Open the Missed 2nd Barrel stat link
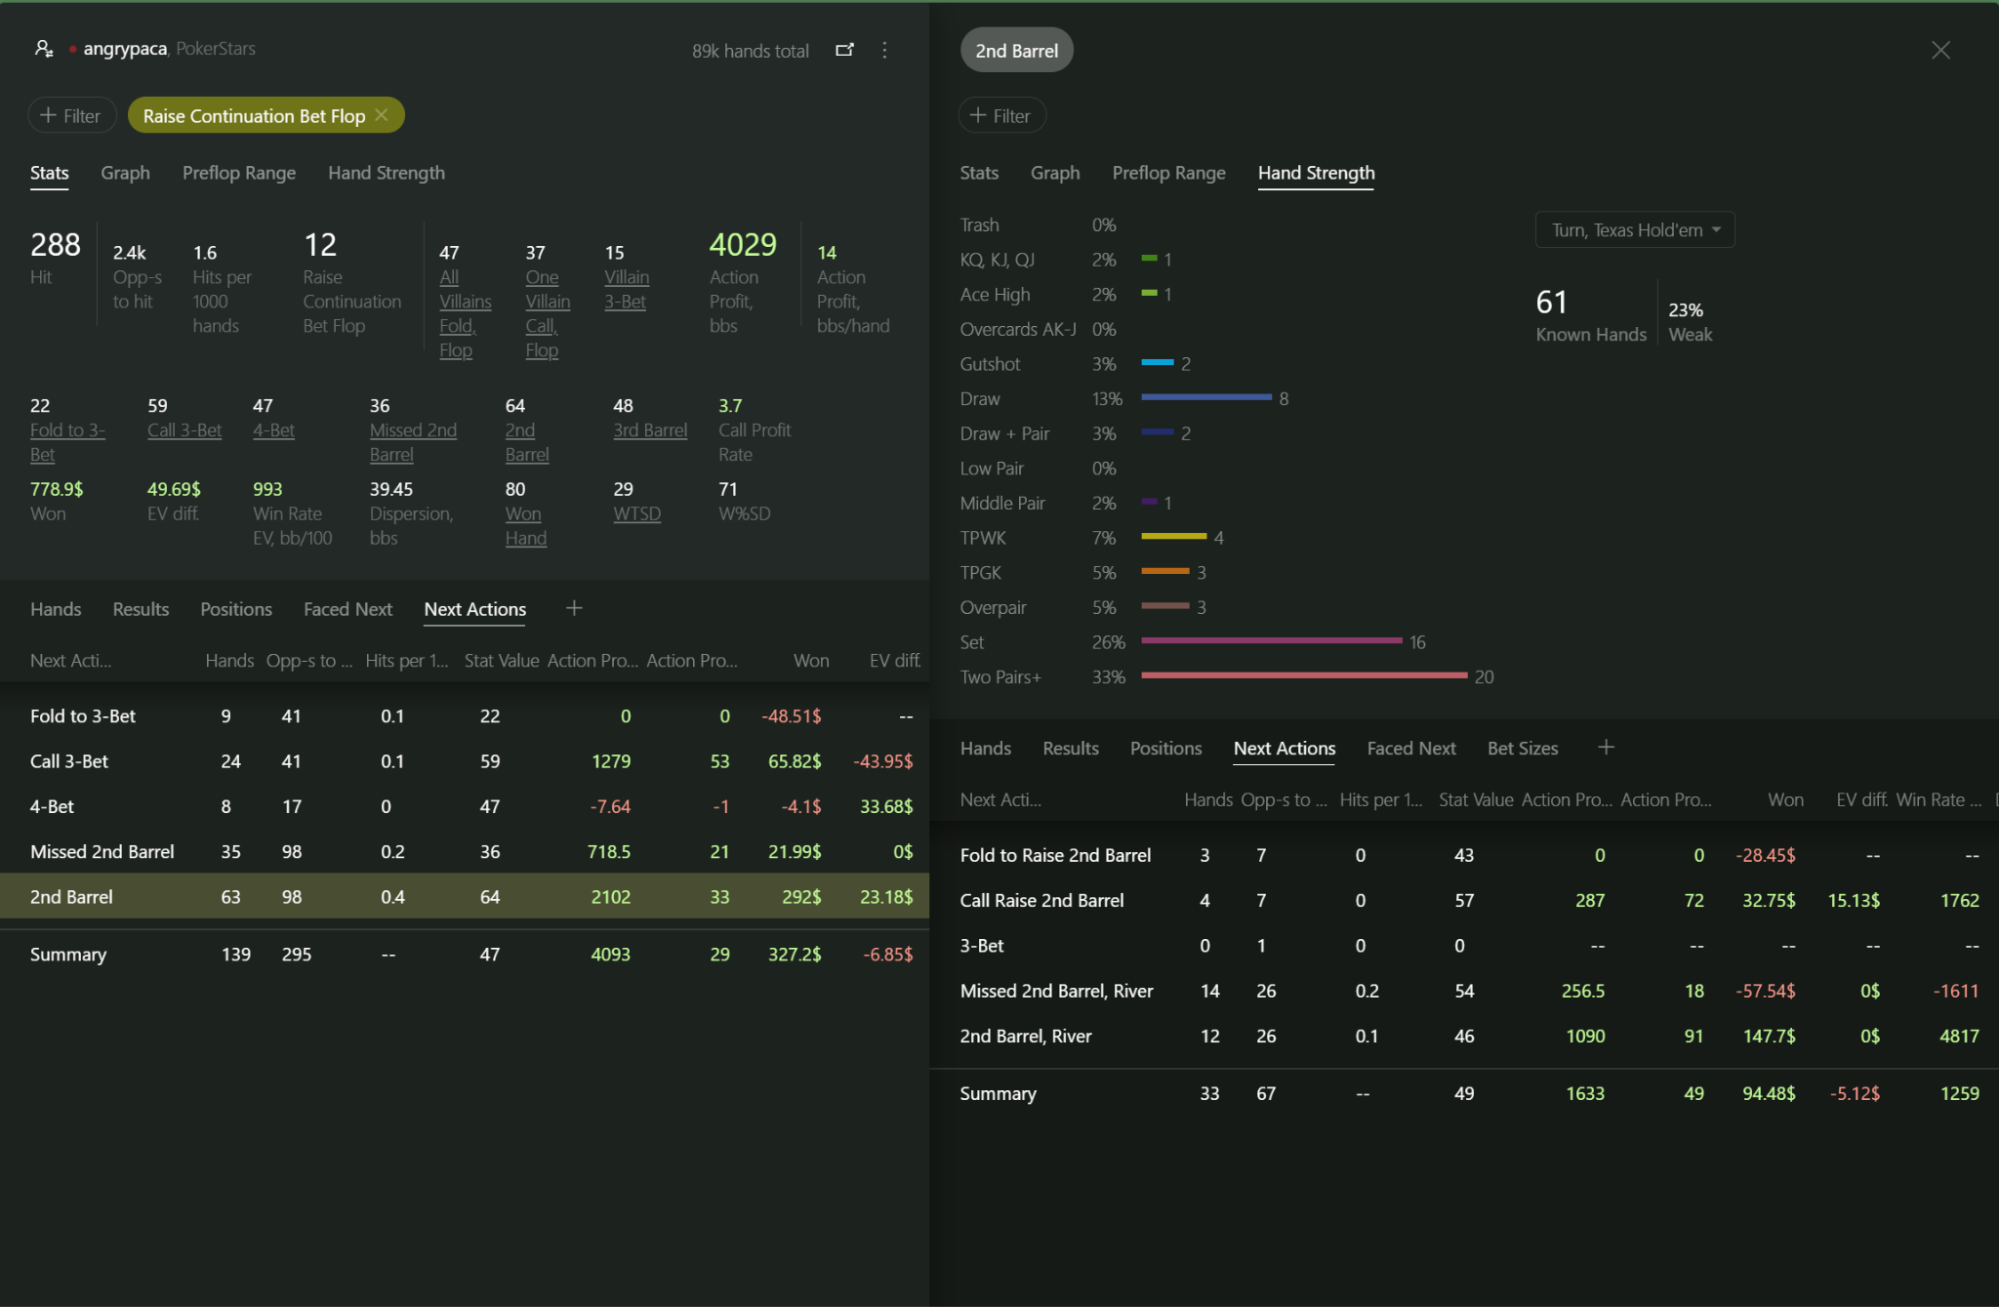This screenshot has height=1307, width=1999. (x=413, y=442)
